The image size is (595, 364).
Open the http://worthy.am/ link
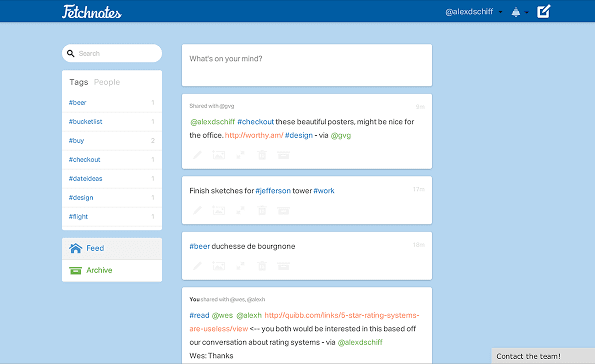click(254, 135)
